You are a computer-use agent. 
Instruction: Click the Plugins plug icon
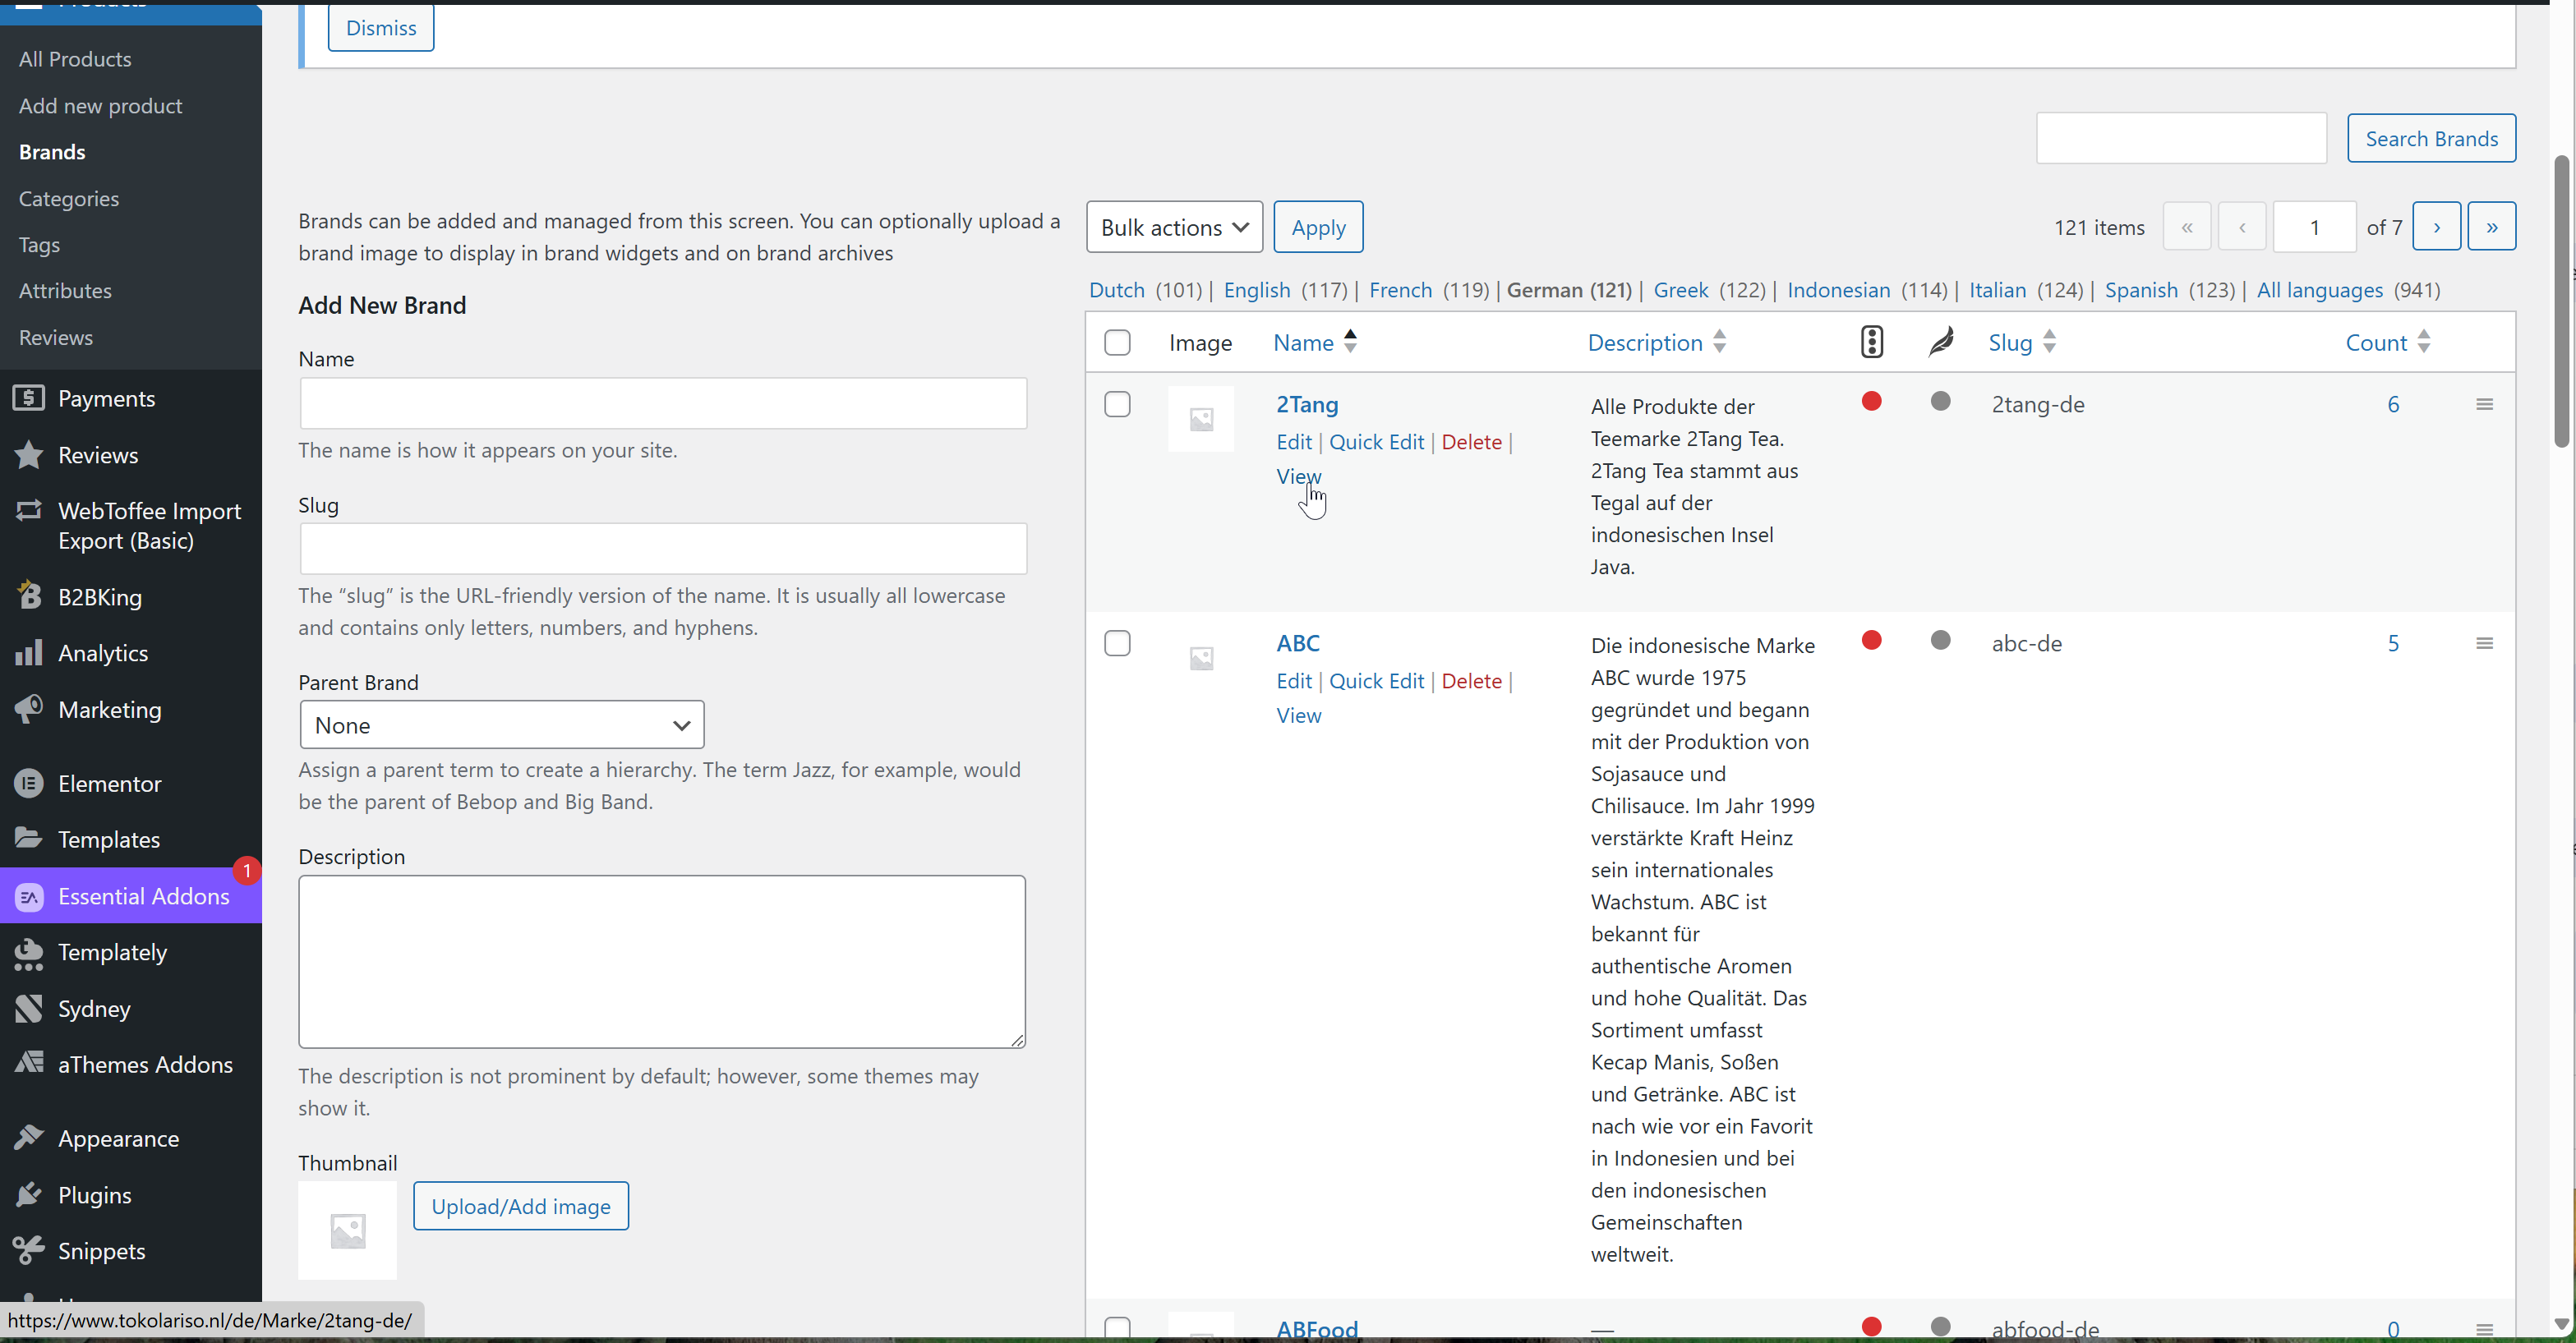[x=29, y=1194]
